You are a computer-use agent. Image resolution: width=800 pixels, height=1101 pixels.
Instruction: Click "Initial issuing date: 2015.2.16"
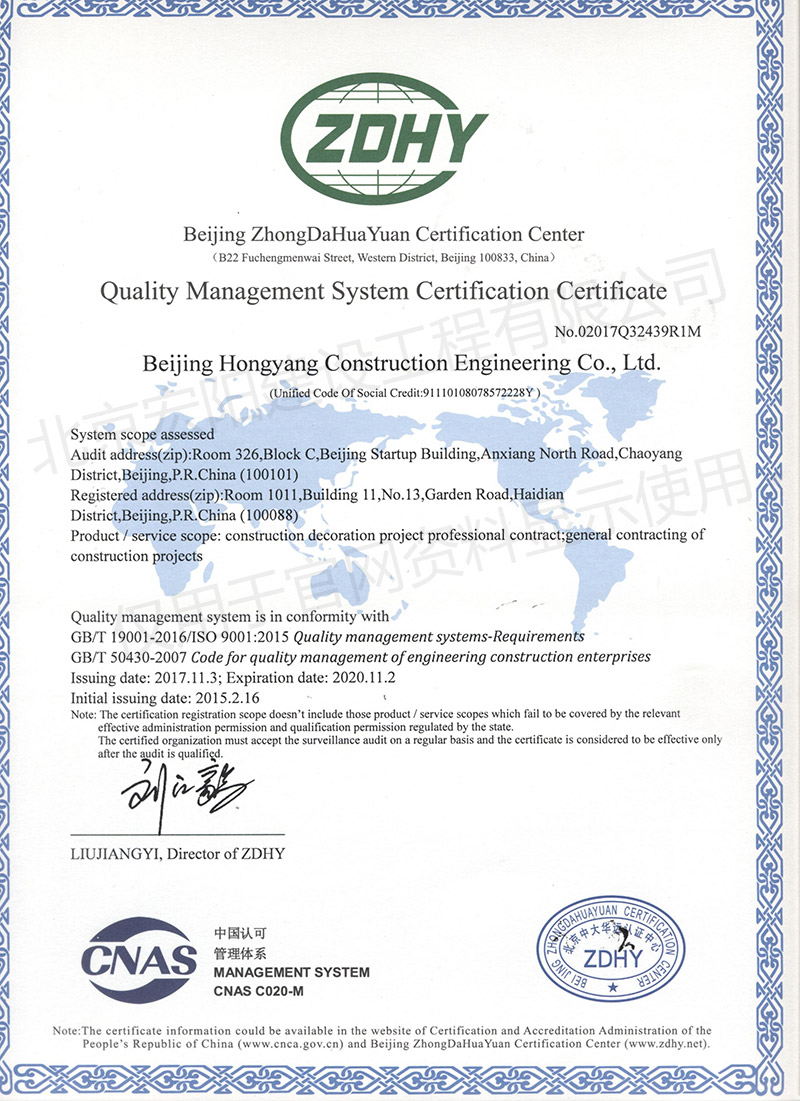[x=165, y=699]
